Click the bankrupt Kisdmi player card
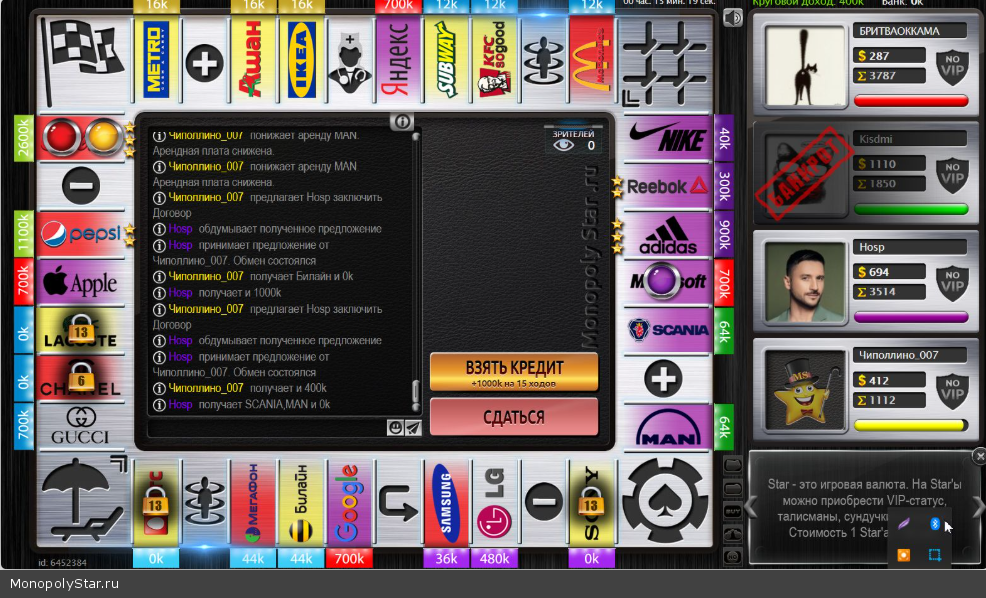Viewport: 986px width, 598px height. [x=867, y=174]
